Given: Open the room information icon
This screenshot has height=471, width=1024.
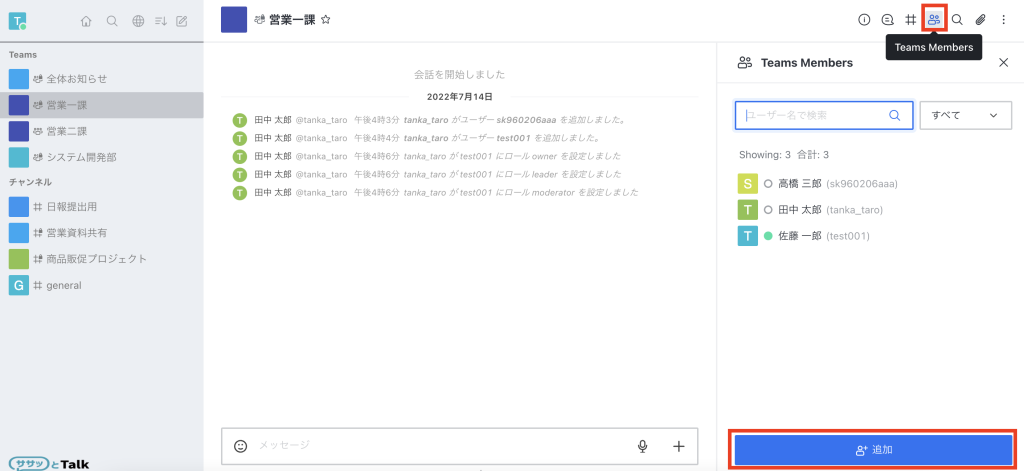Looking at the screenshot, I should (x=864, y=20).
